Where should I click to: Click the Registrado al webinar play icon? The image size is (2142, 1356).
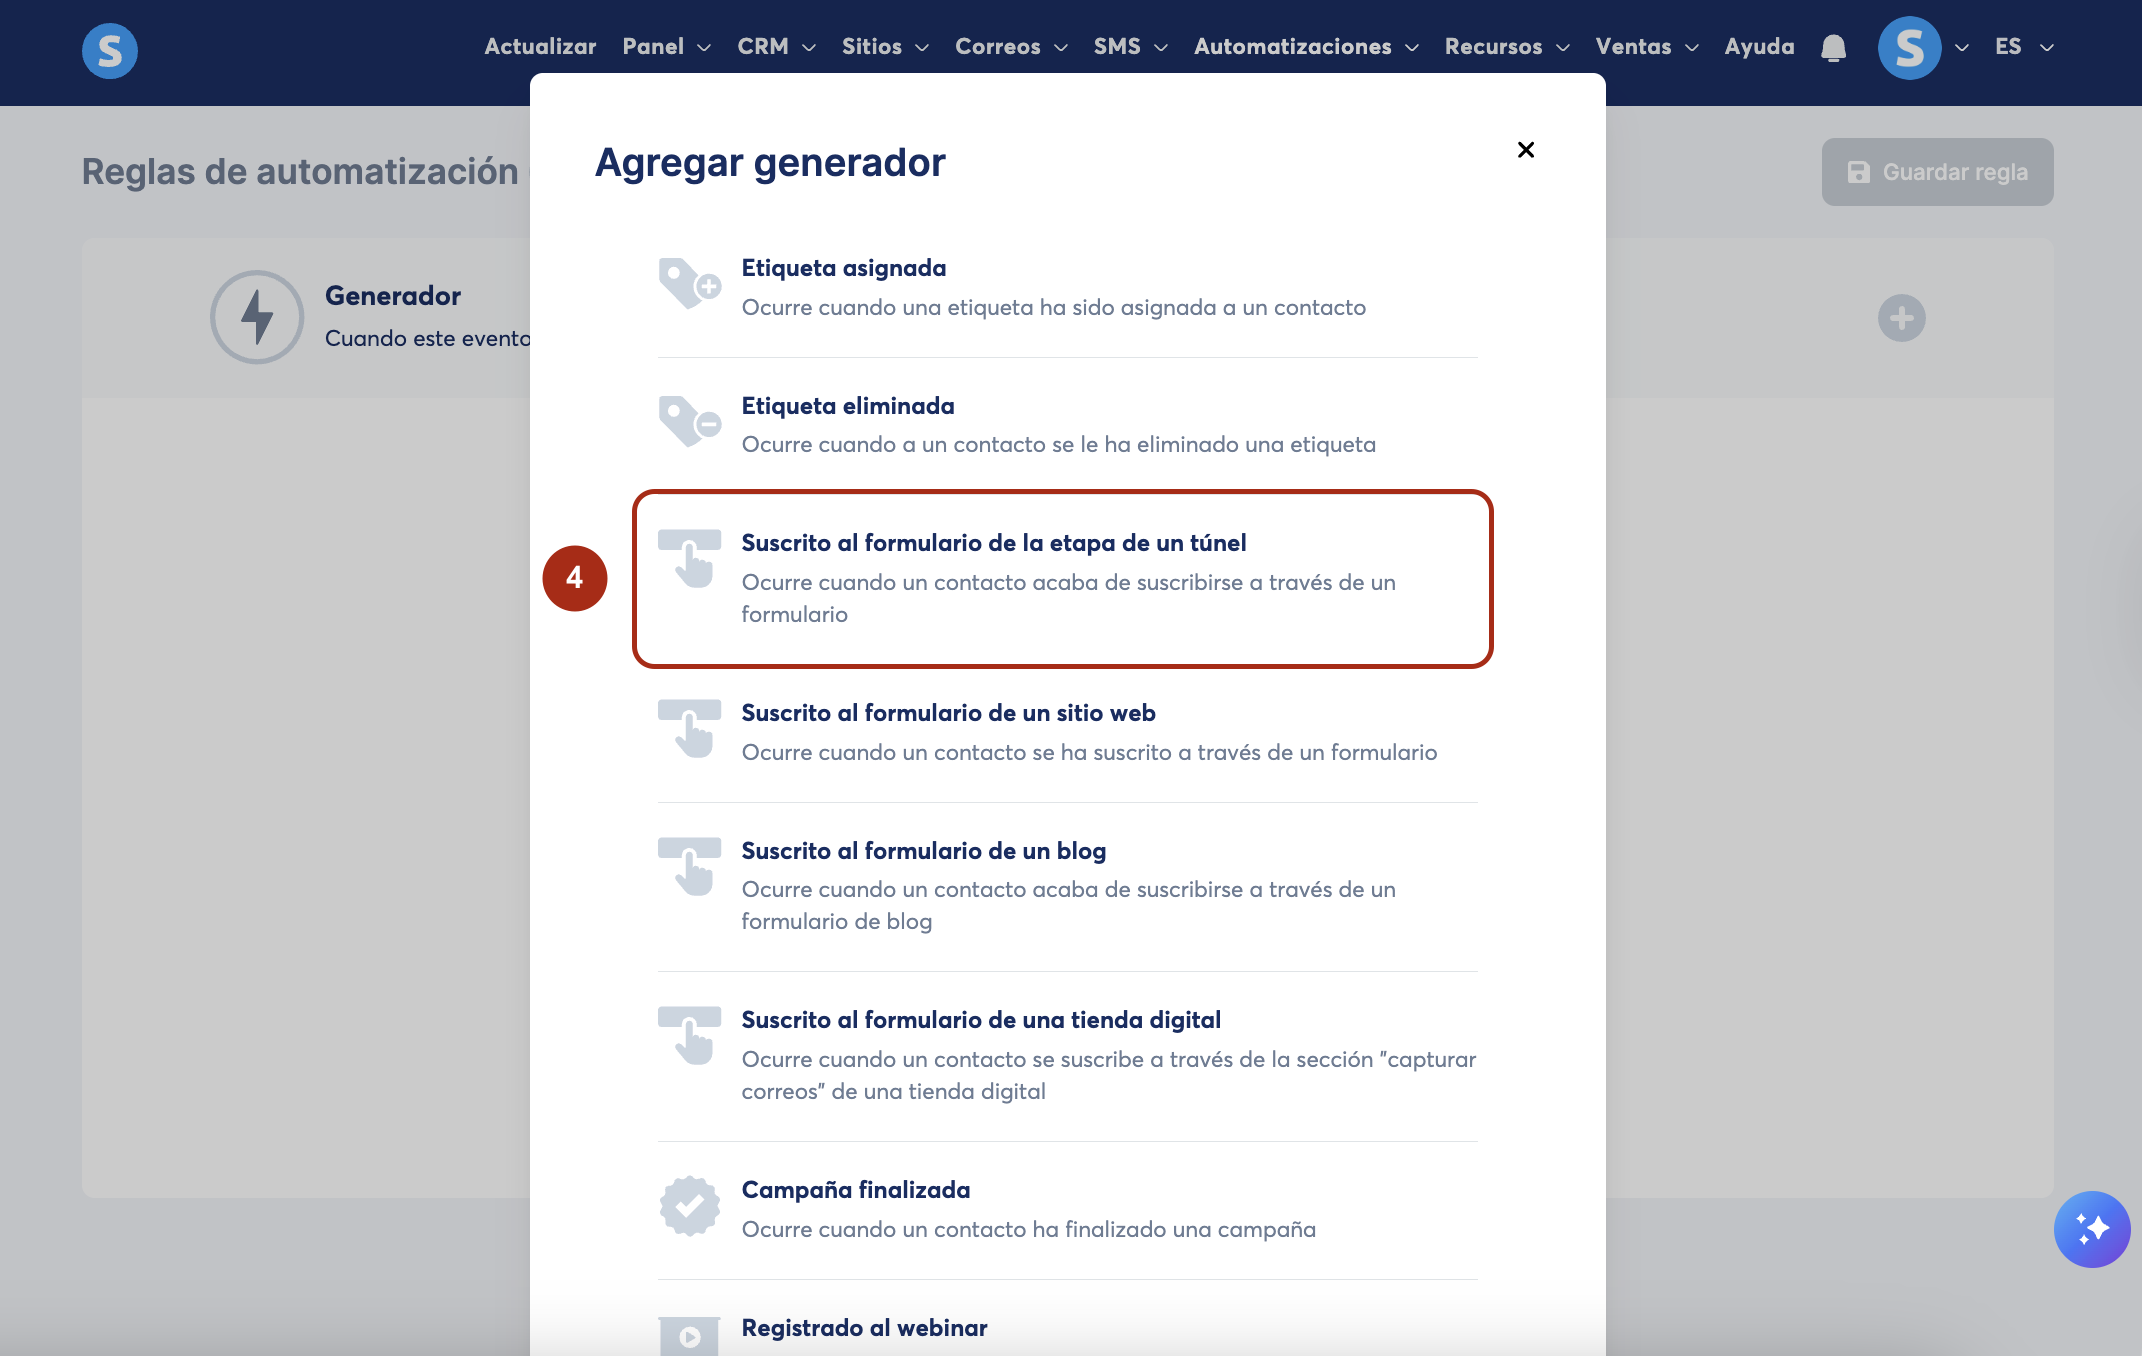click(689, 1336)
